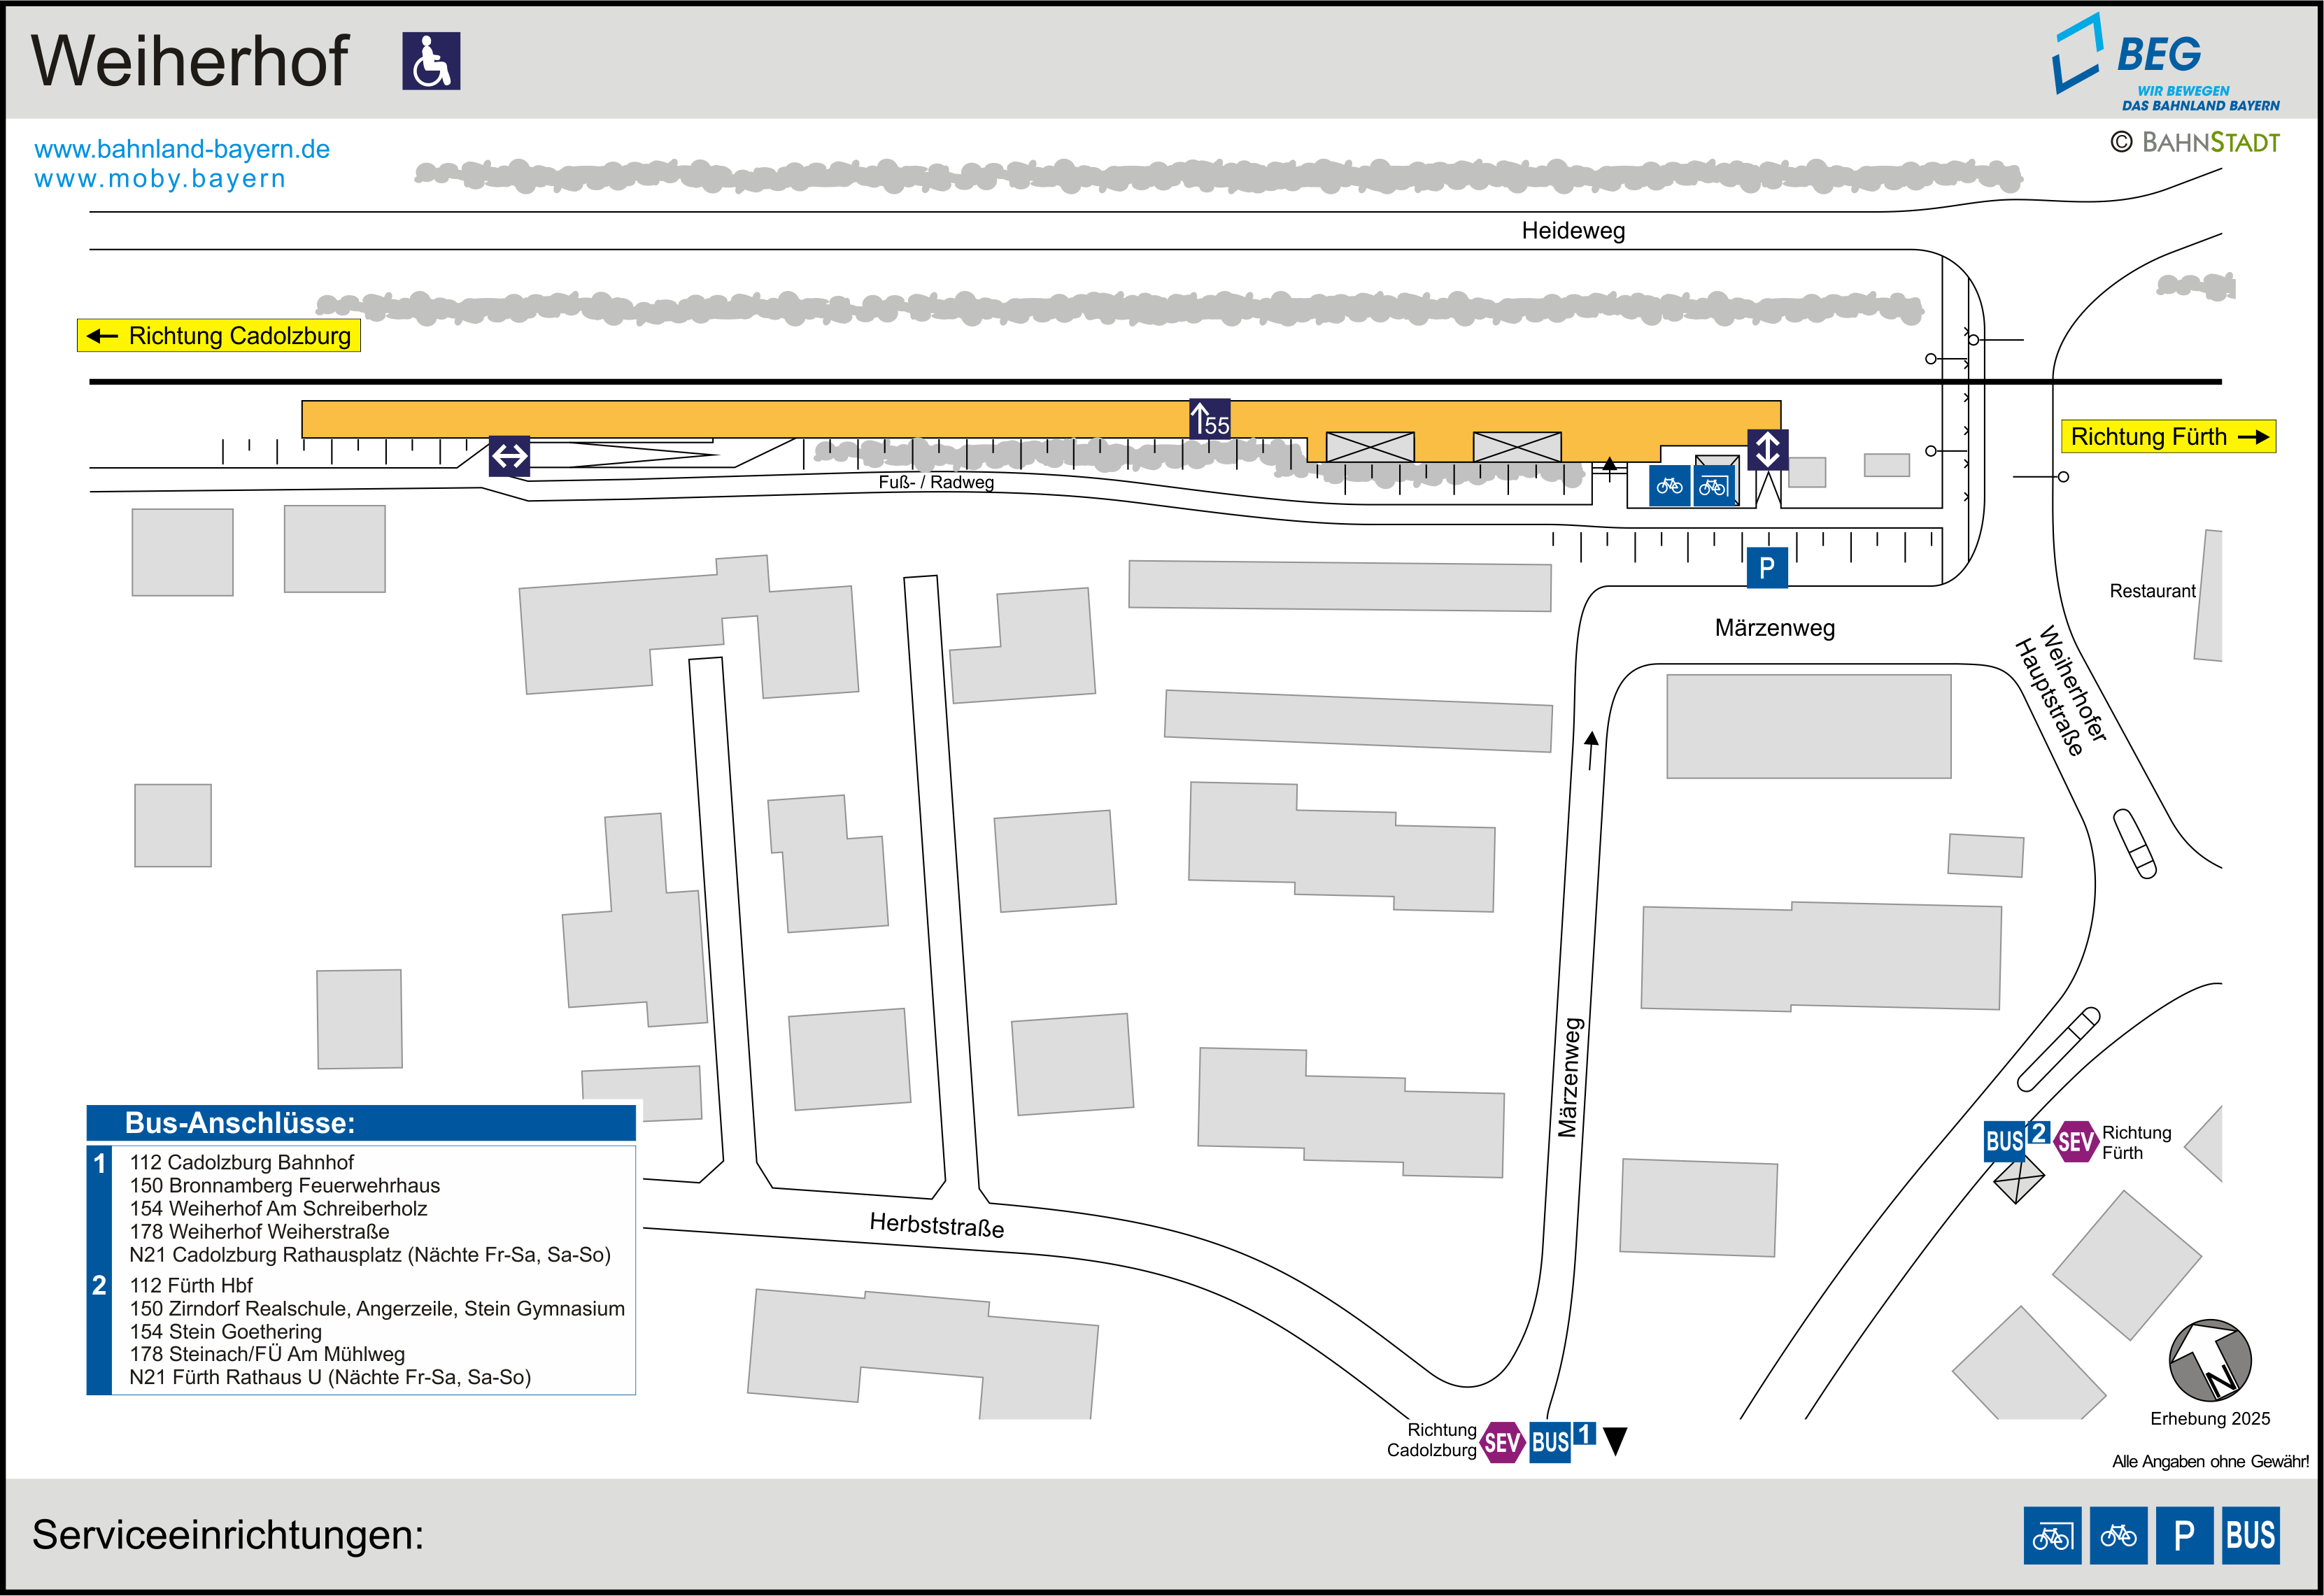Click the covered bicycle parking icon in legend
The height and width of the screenshot is (1596, 2324).
2052,1535
